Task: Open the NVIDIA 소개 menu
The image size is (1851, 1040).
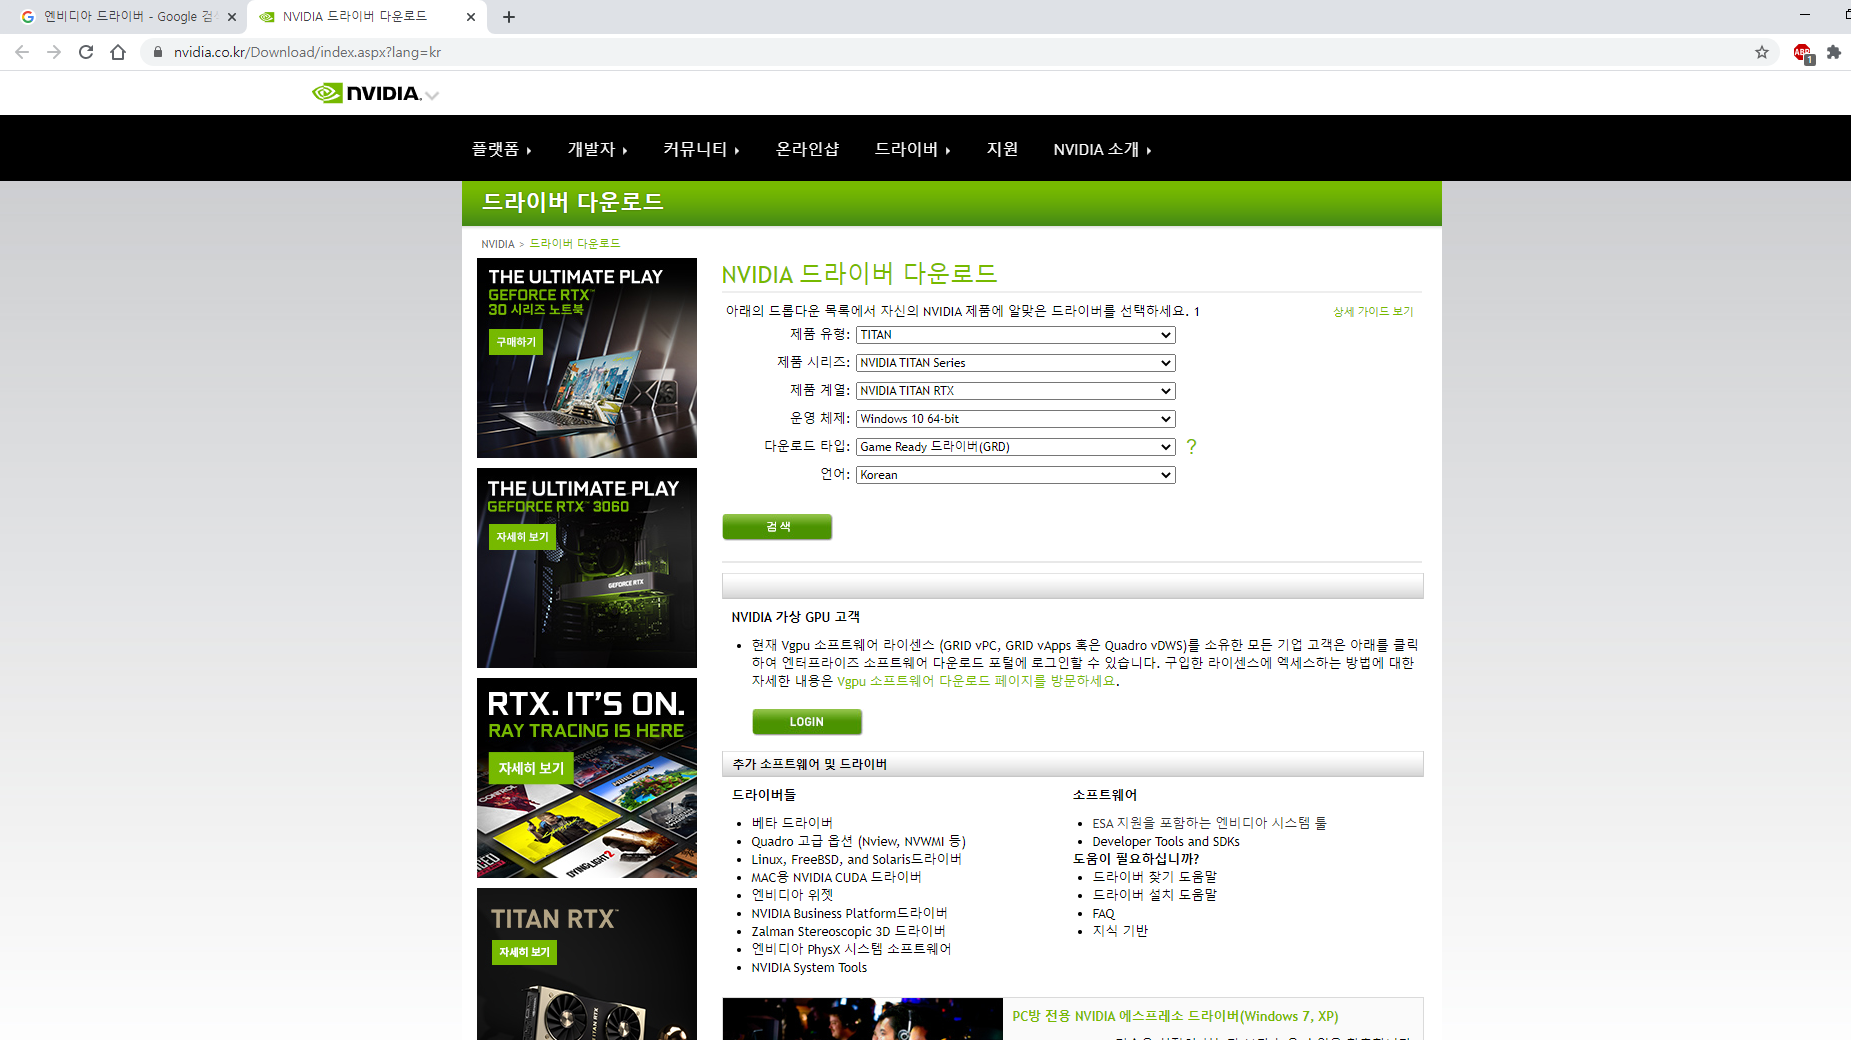Action: tap(1102, 149)
